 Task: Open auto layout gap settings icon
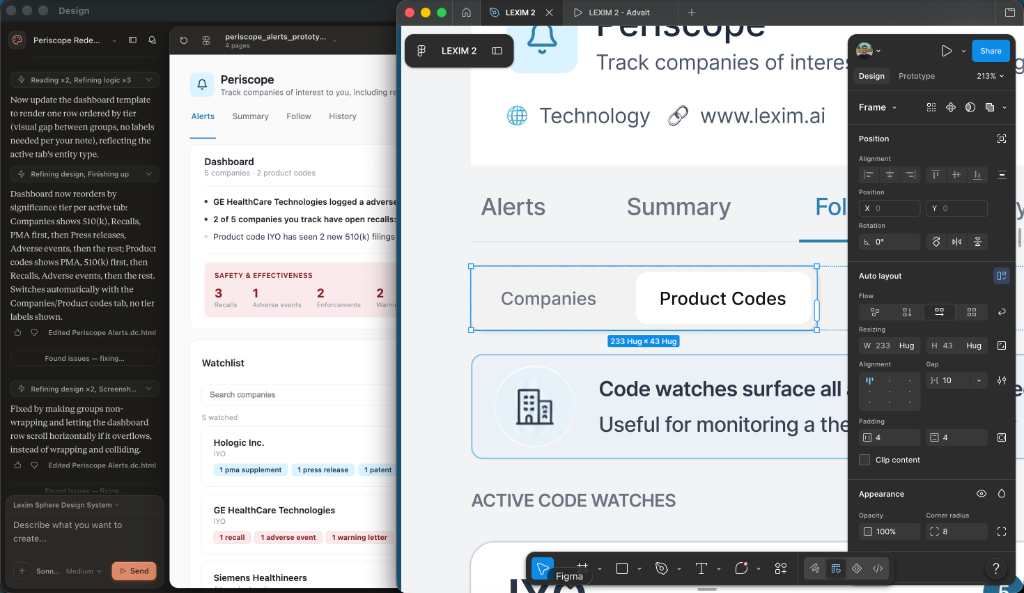pos(1001,380)
